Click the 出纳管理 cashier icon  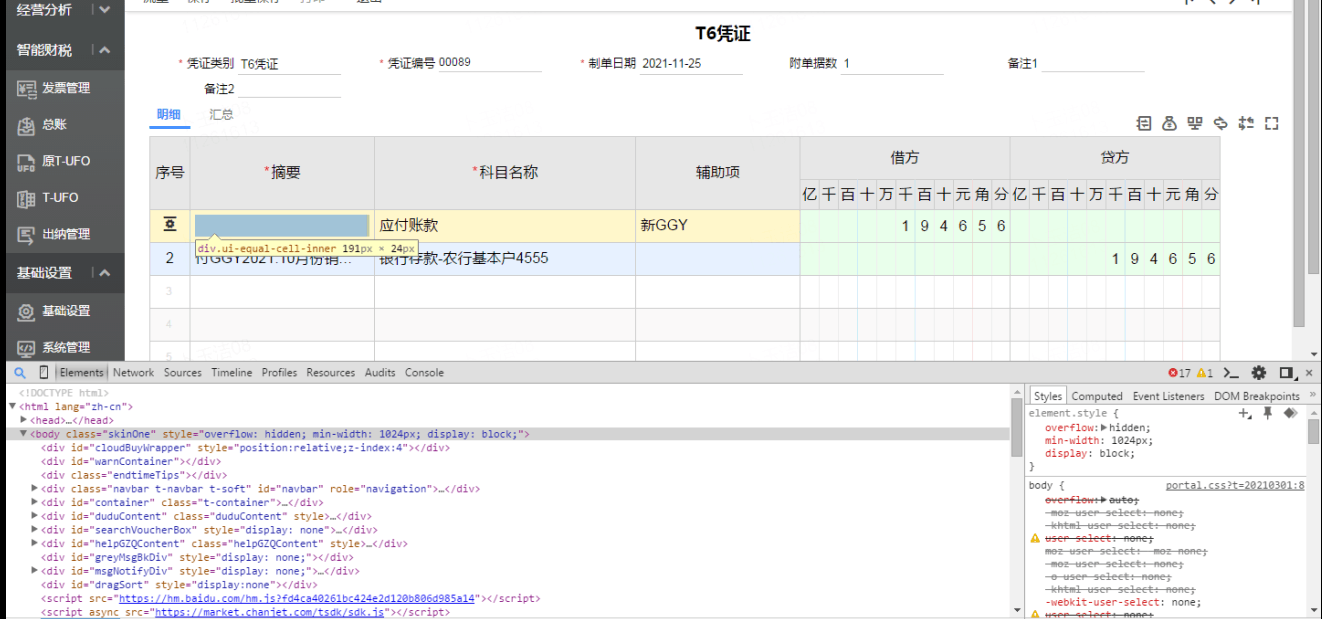pos(27,235)
